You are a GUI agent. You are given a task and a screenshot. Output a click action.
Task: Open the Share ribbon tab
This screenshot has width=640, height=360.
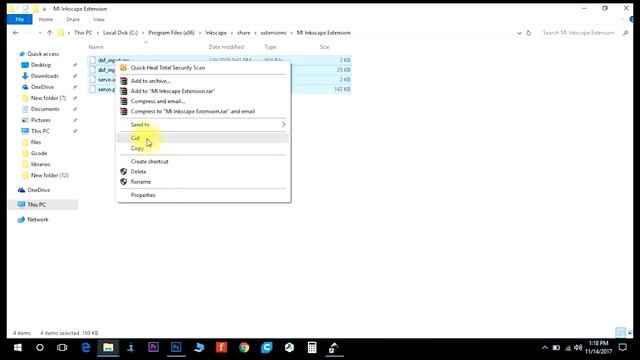coord(73,19)
